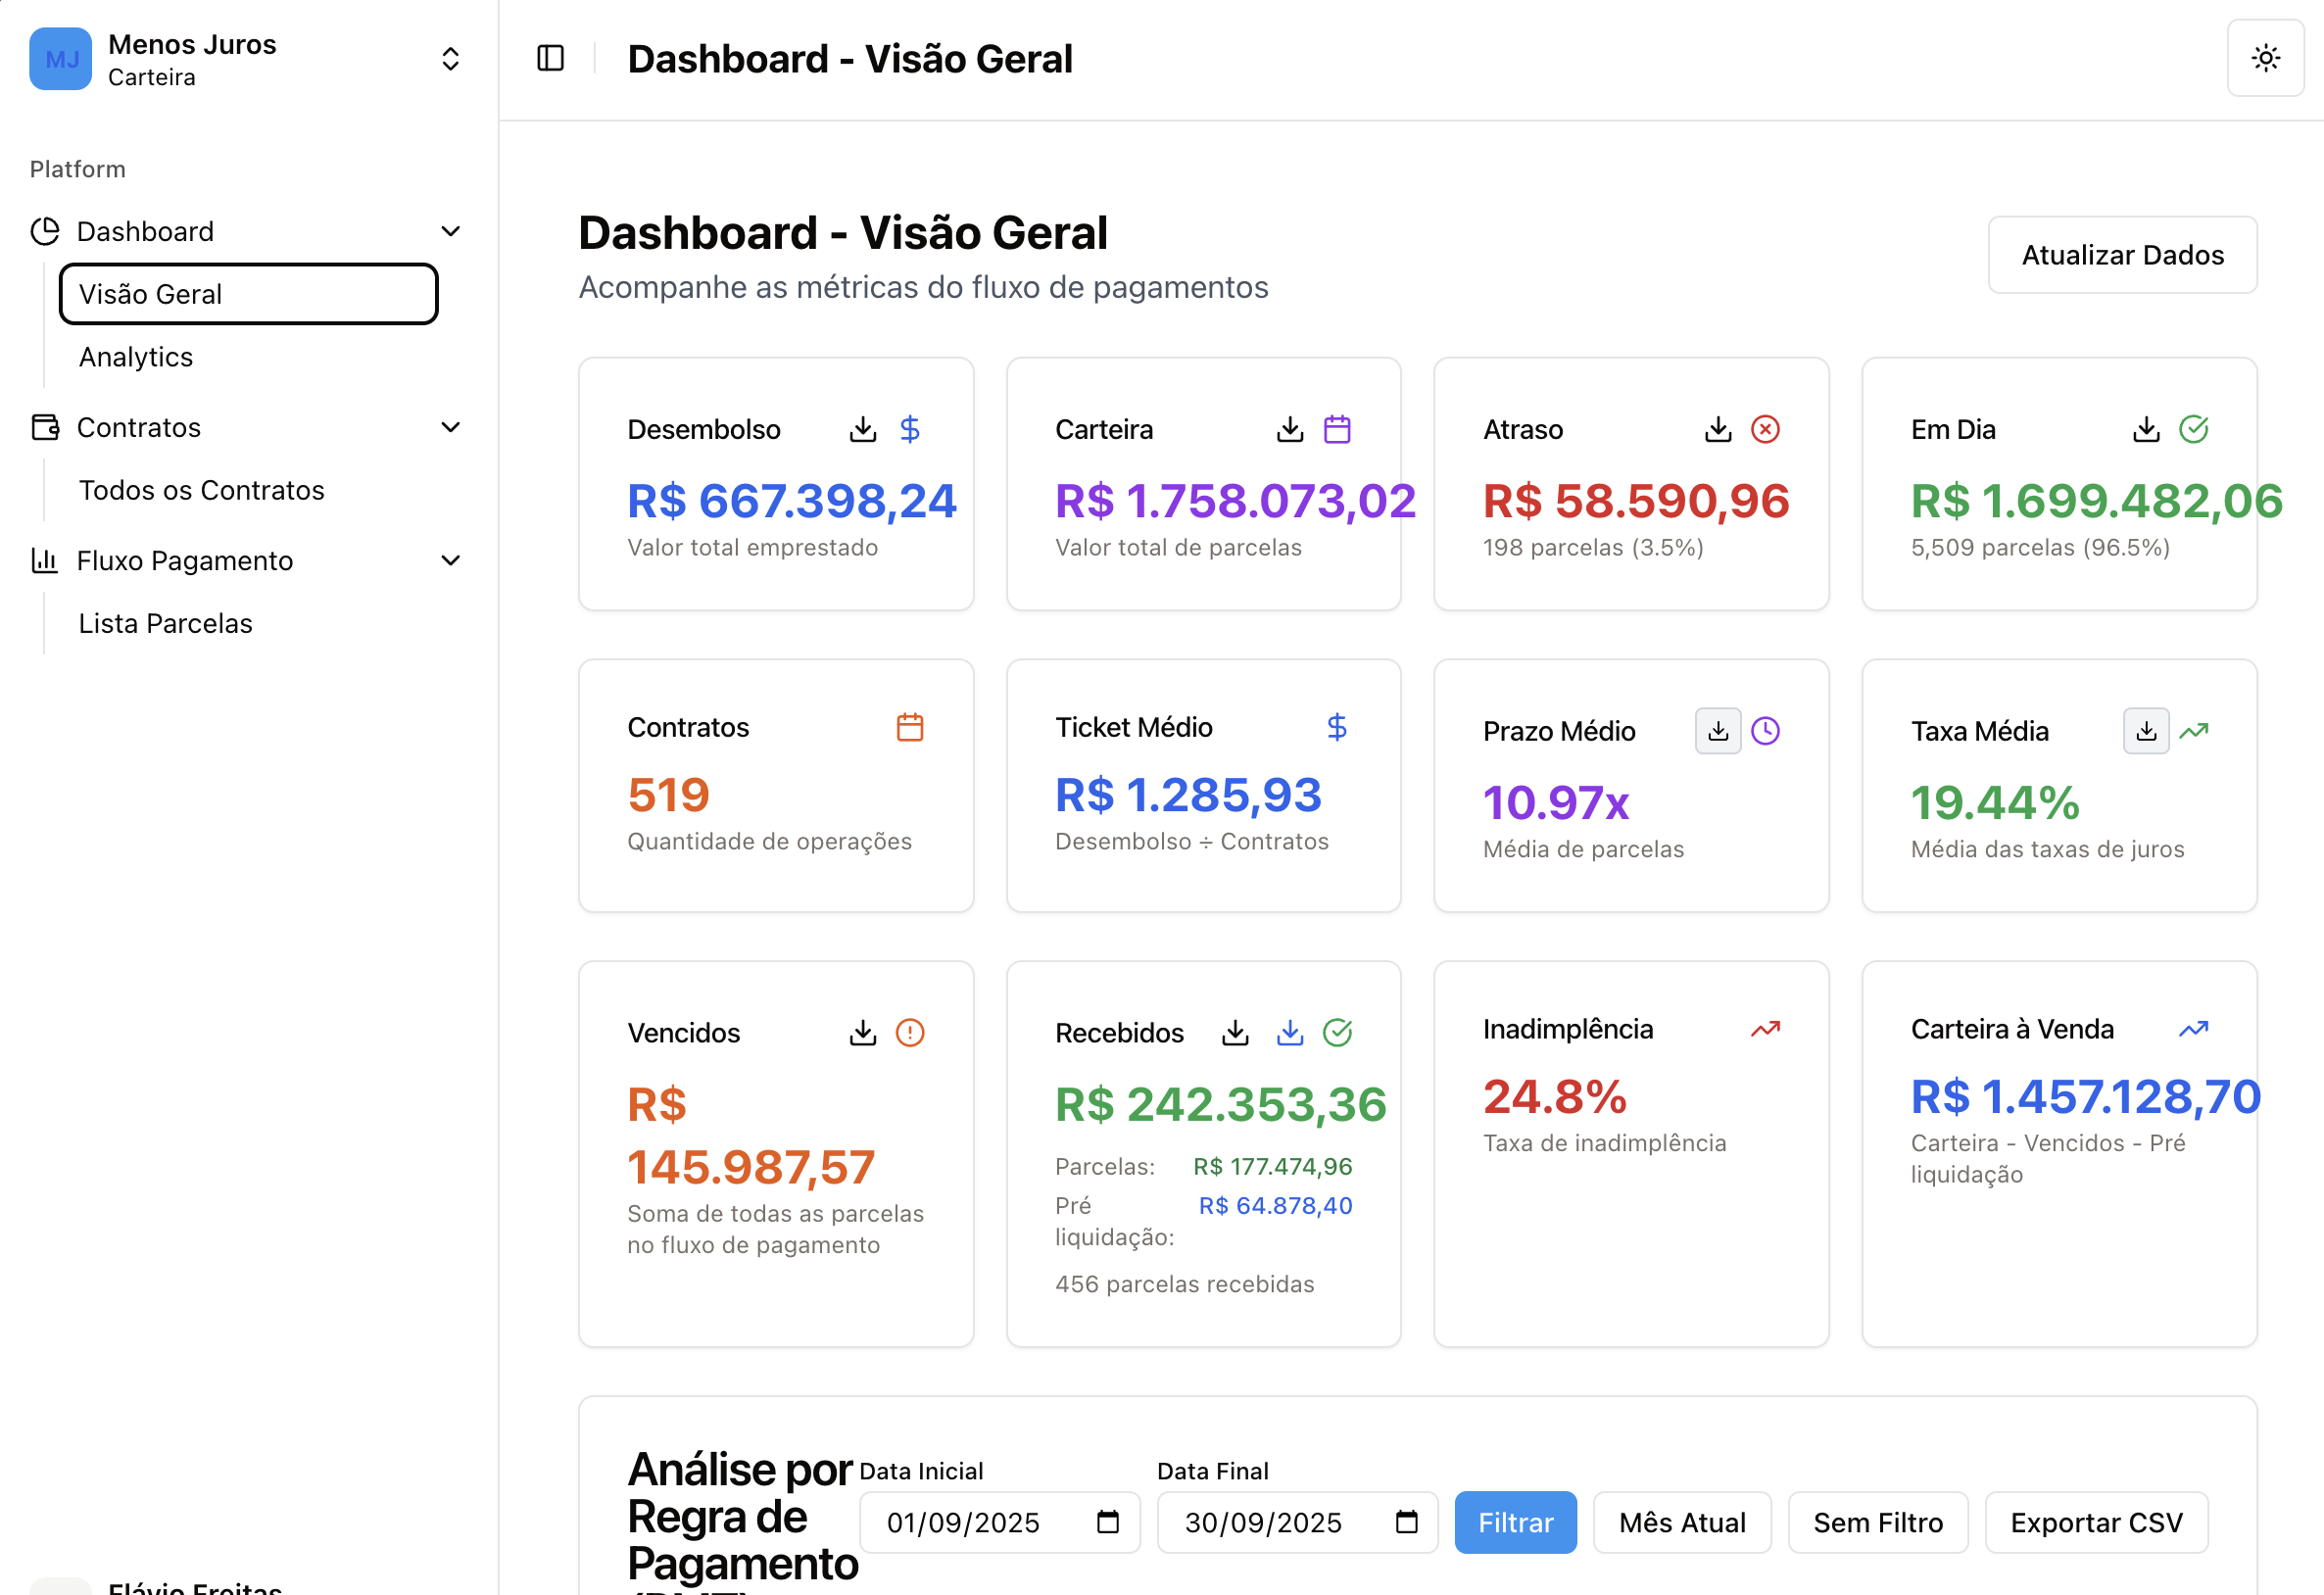Toggle the light/dark theme sun button
Image resolution: width=2324 pixels, height=1595 pixels.
(x=2265, y=58)
